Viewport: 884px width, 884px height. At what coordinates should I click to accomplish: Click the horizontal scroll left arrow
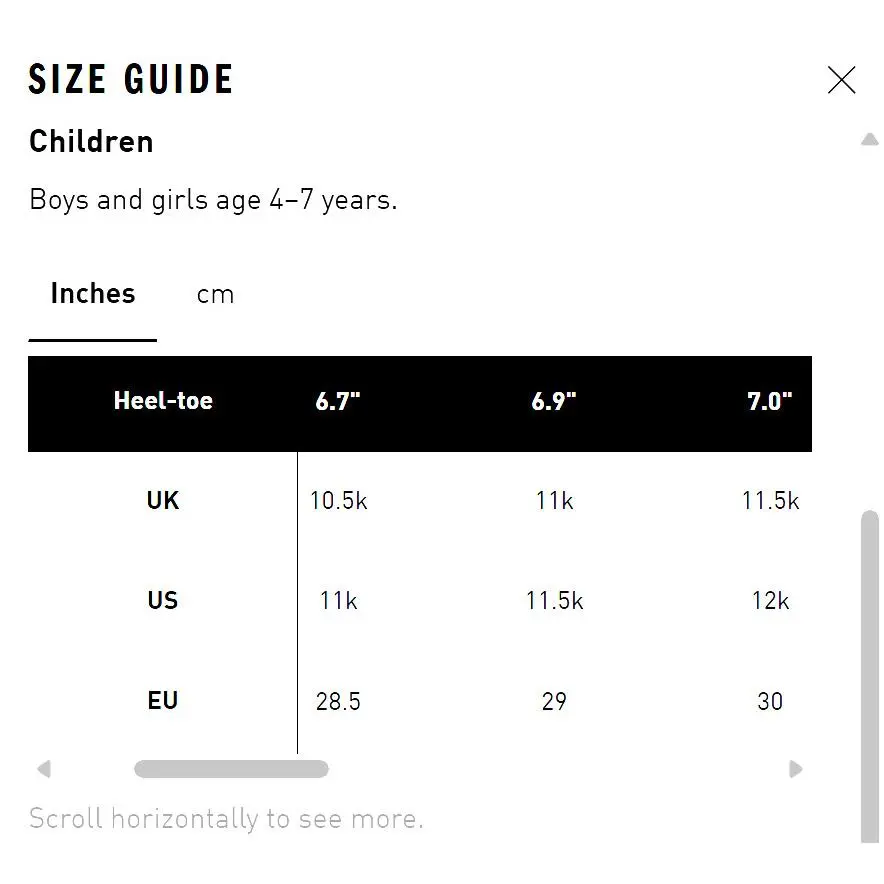44,769
